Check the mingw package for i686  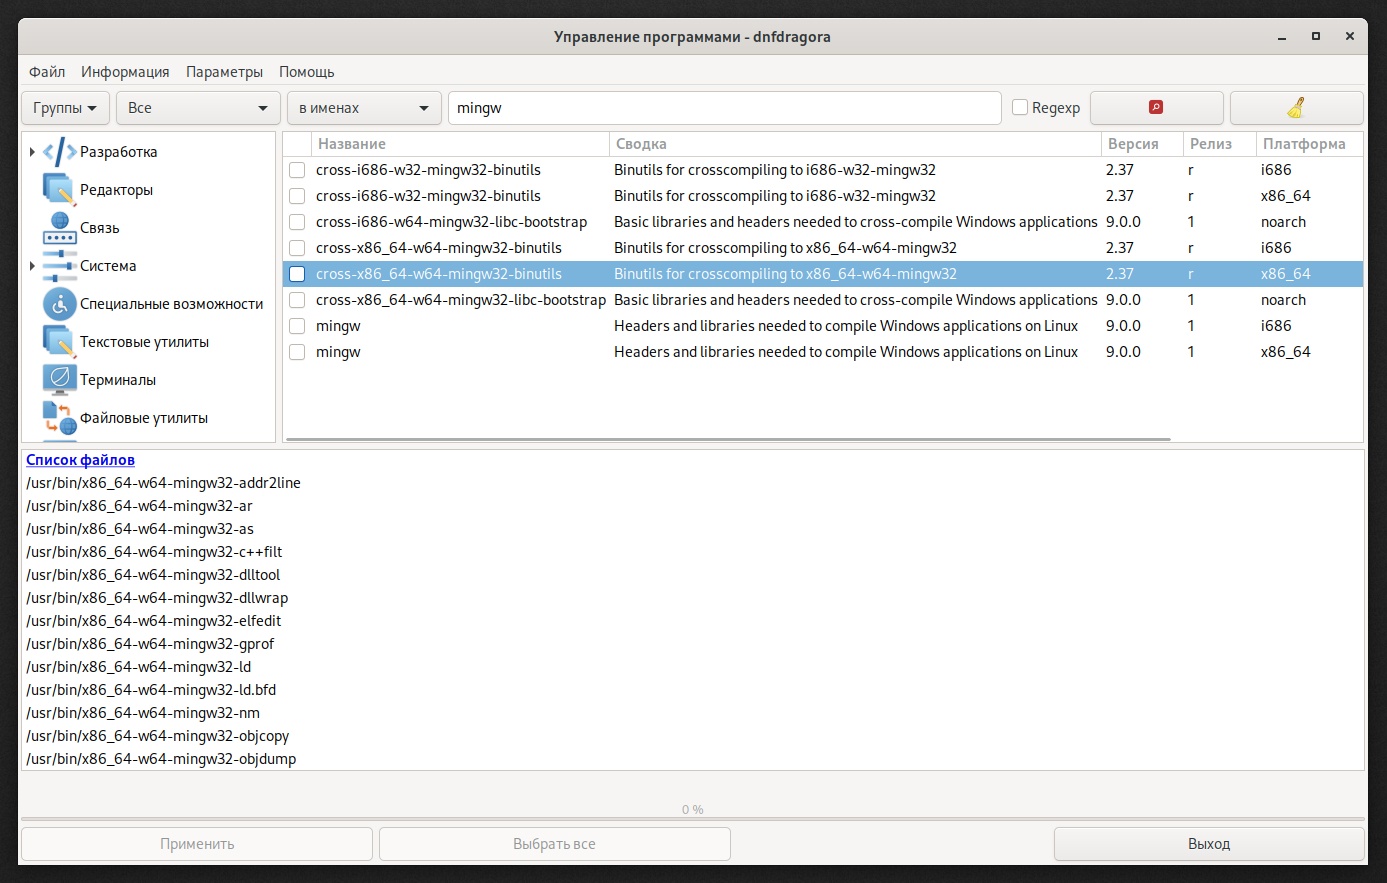297,326
